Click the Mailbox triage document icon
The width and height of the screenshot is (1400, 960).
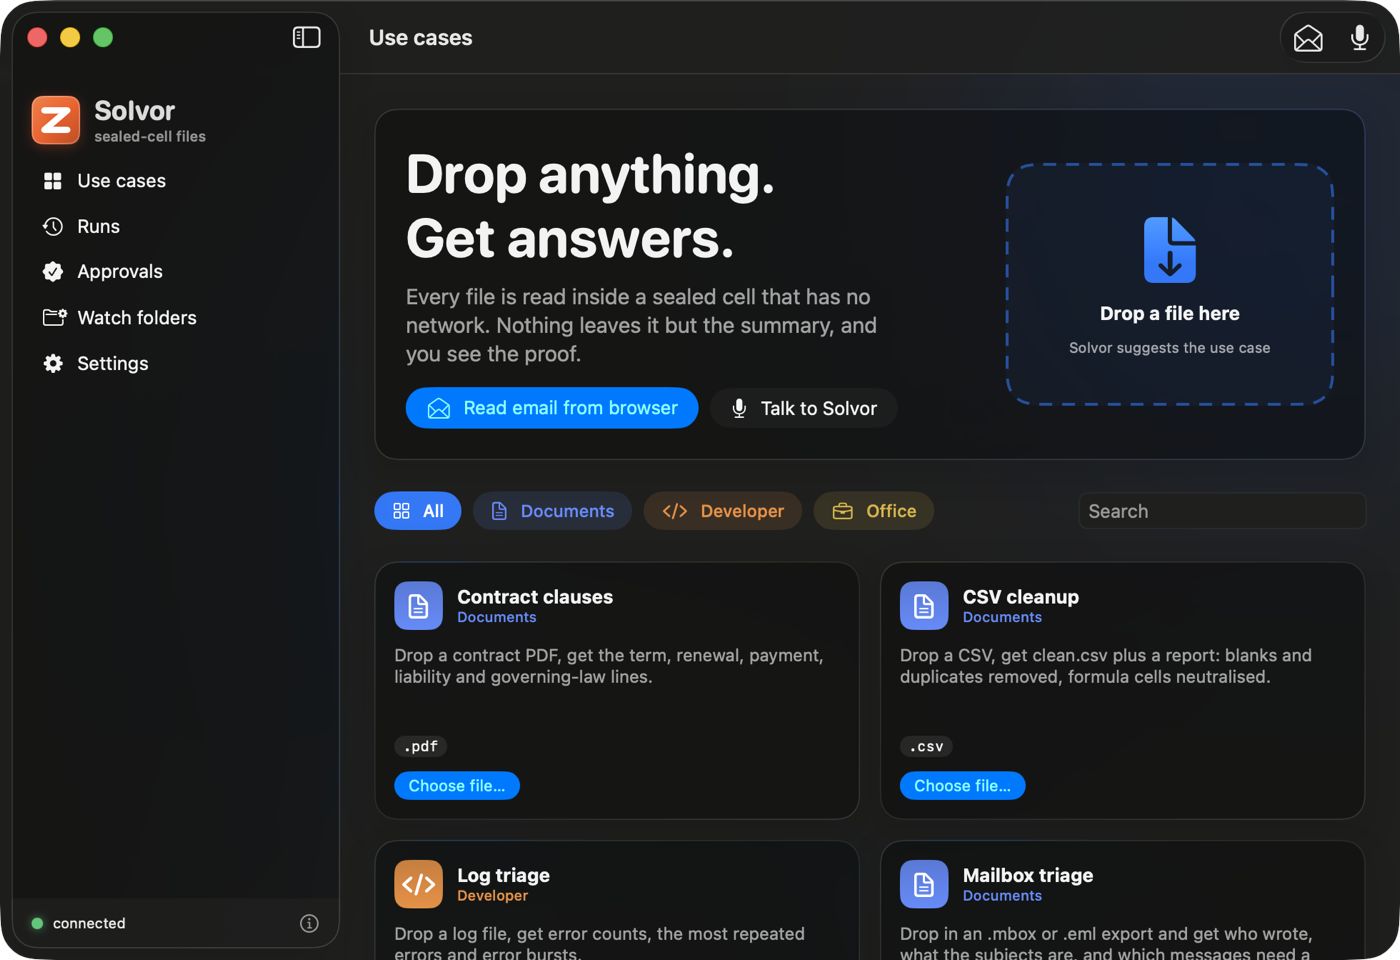click(x=924, y=884)
